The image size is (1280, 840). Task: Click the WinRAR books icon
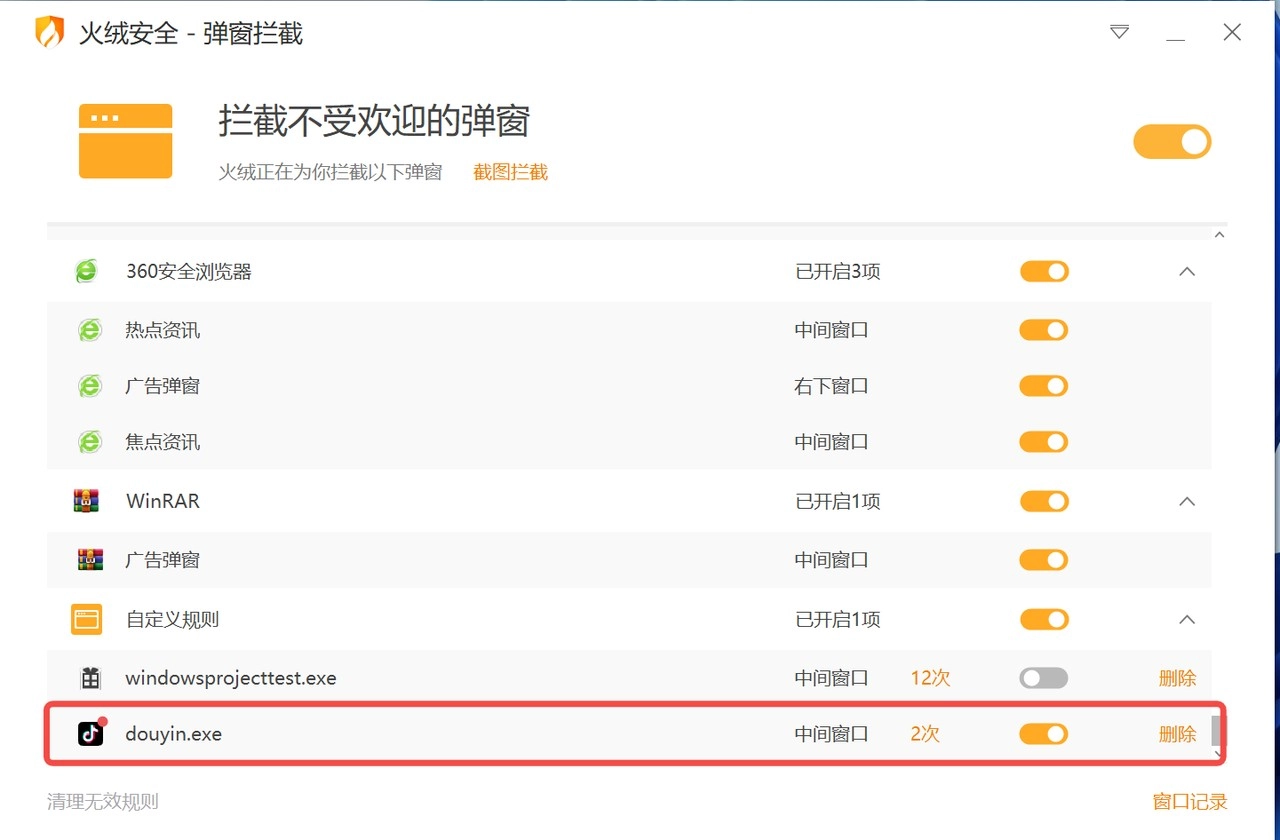87,501
